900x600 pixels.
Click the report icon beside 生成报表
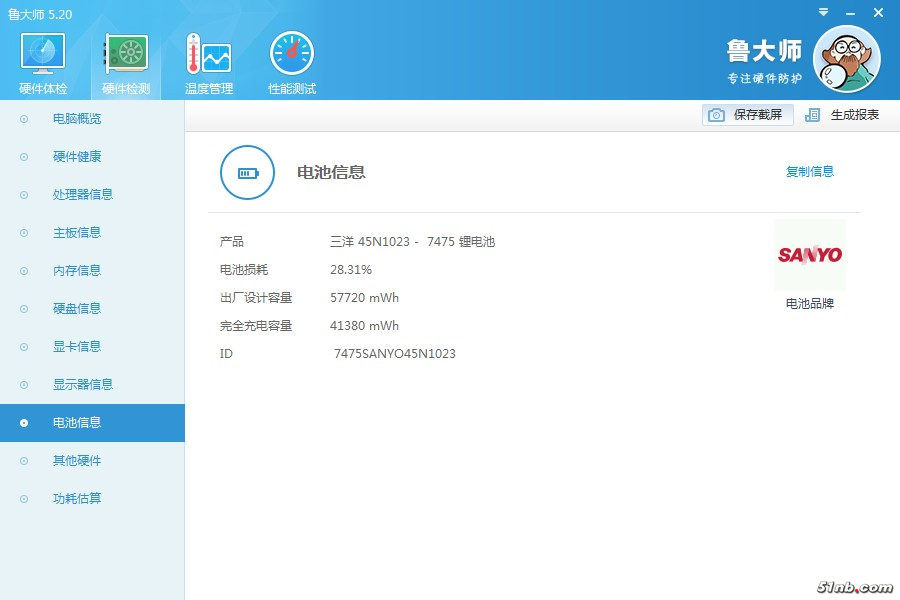tap(813, 115)
